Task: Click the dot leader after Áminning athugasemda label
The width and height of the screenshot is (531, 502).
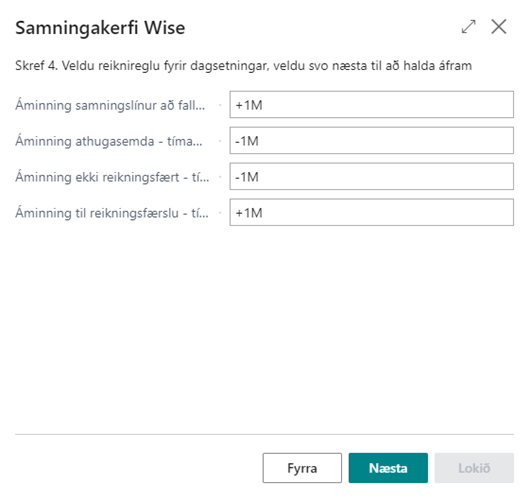Action: pos(220,141)
